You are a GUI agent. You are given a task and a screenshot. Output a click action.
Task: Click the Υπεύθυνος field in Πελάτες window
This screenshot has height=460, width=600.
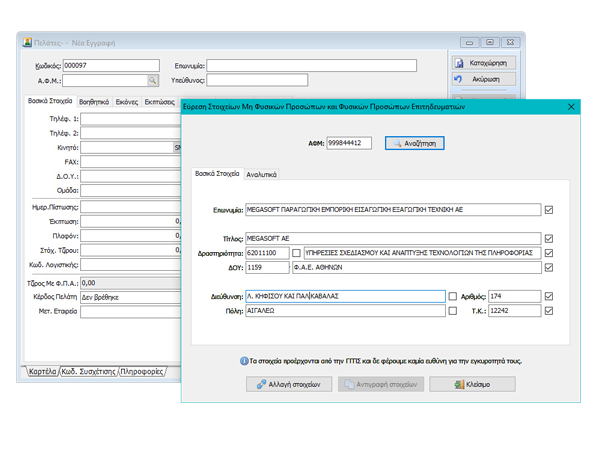point(257,80)
